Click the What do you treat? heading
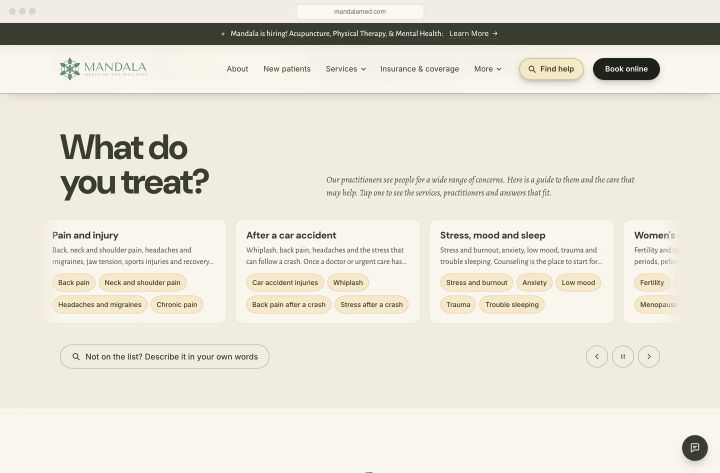The height and width of the screenshot is (473, 720). [134, 165]
